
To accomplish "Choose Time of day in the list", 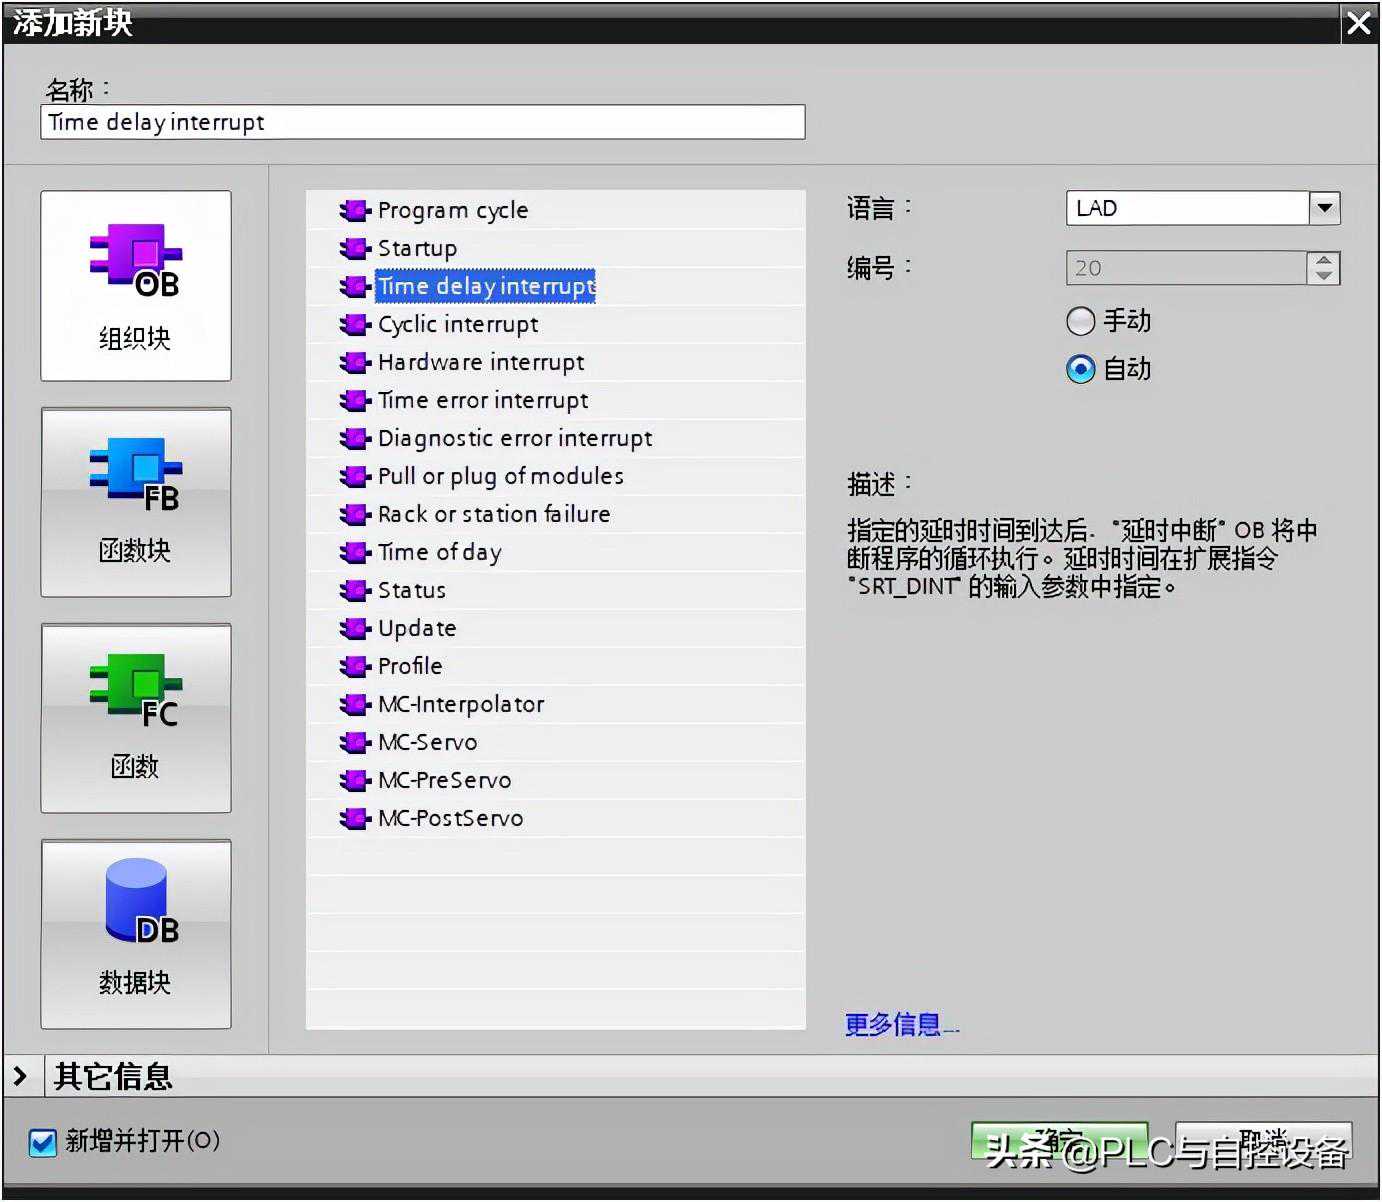I will pos(439,553).
